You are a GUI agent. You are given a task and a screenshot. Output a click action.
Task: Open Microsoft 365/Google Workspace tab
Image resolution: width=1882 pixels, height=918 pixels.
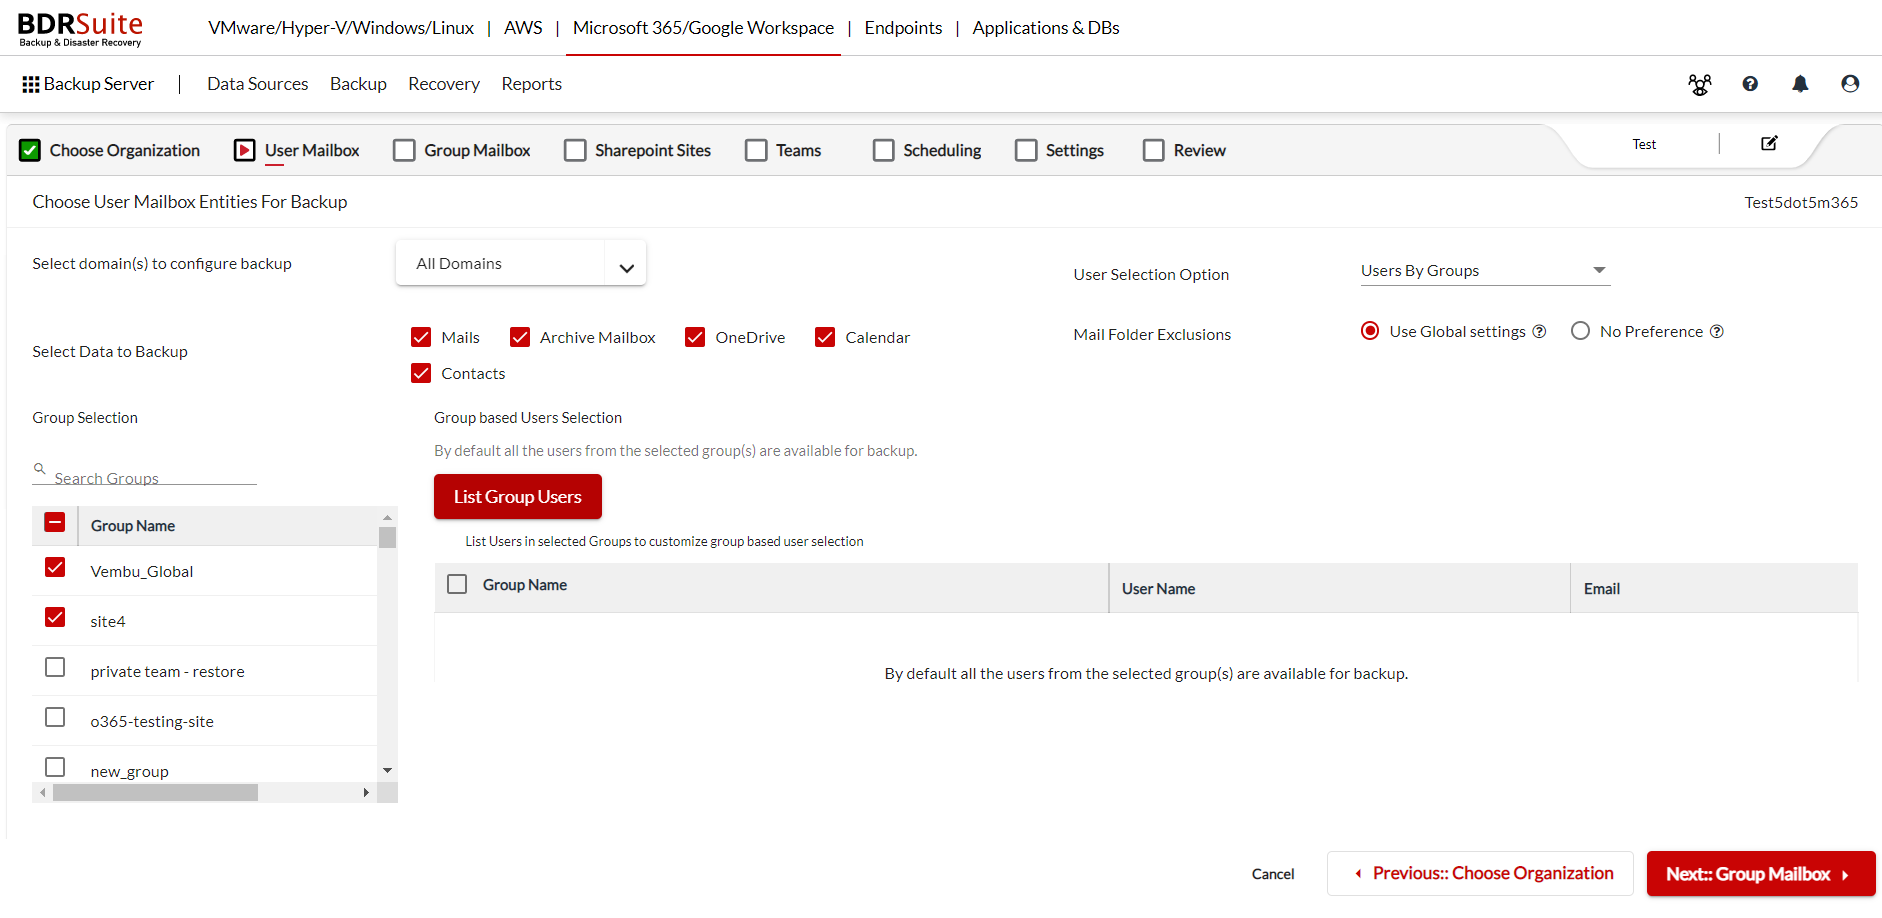pos(703,28)
